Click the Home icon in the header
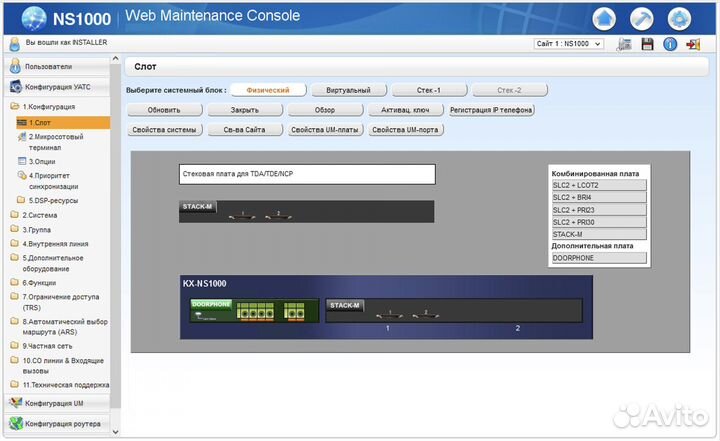The width and height of the screenshot is (720, 441). point(604,18)
